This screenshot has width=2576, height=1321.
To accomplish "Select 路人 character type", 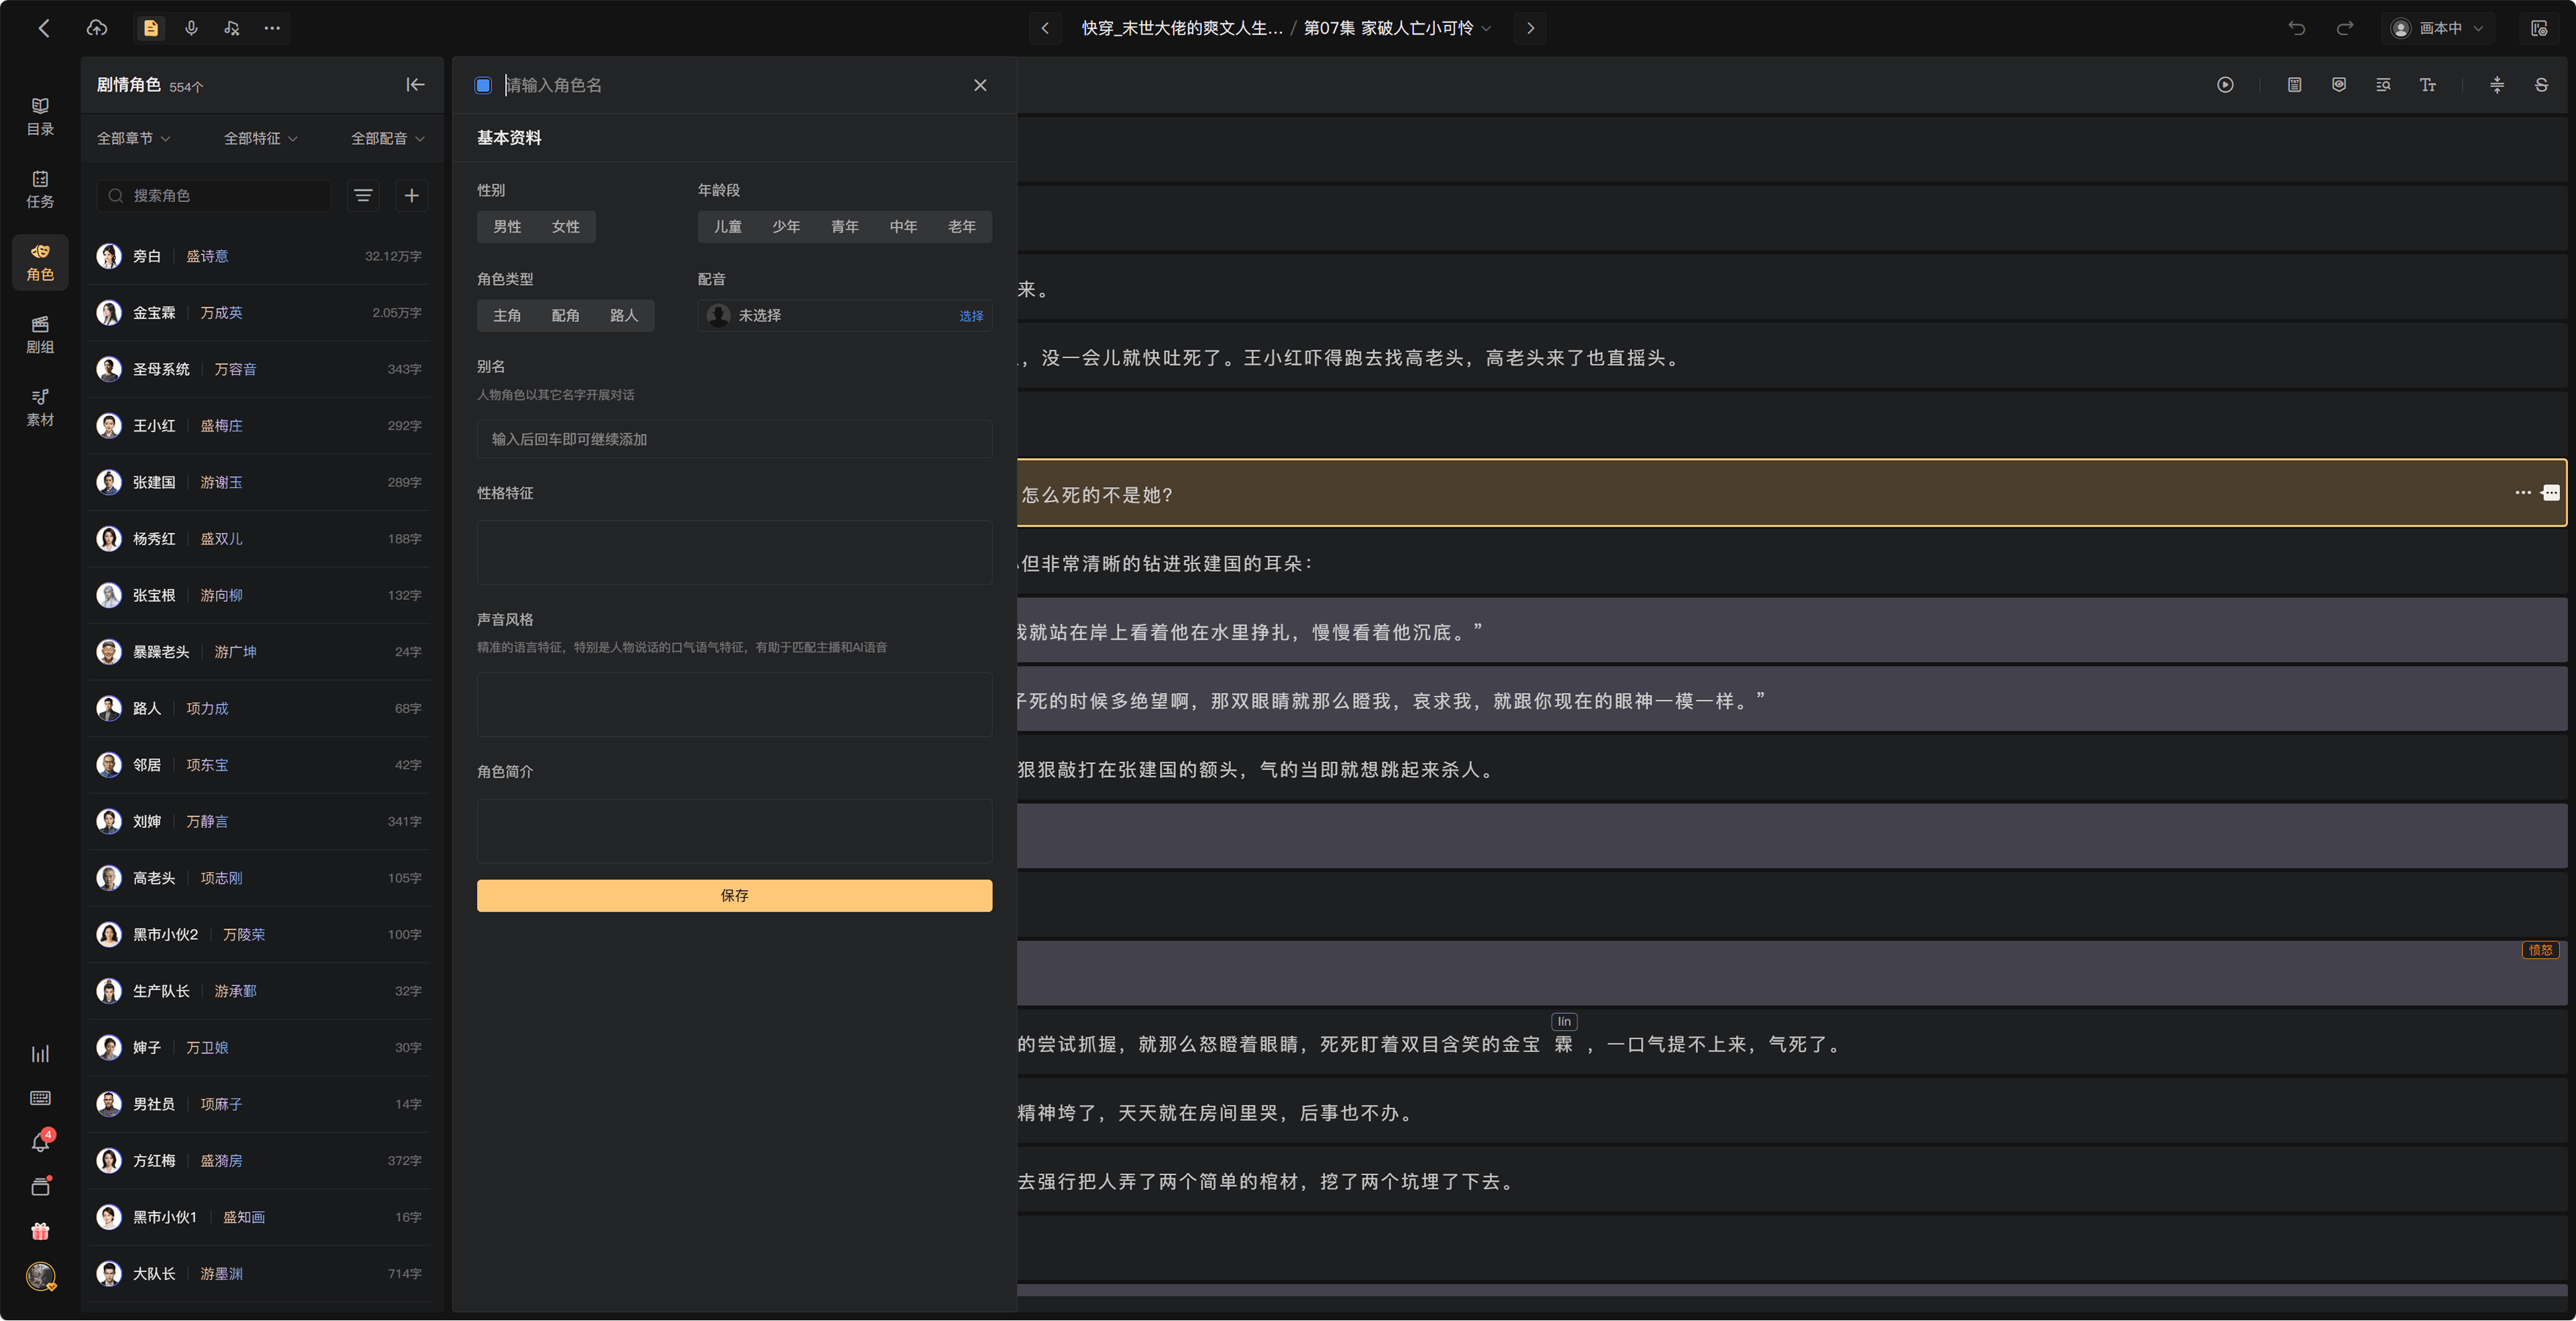I will (624, 315).
